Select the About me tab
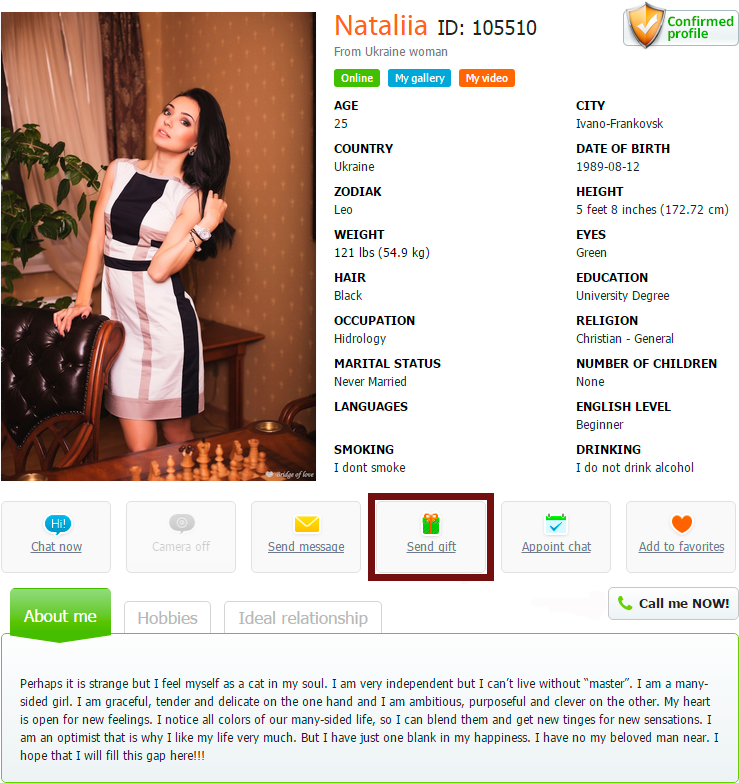Viewport: 739px width, 783px height. [60, 615]
